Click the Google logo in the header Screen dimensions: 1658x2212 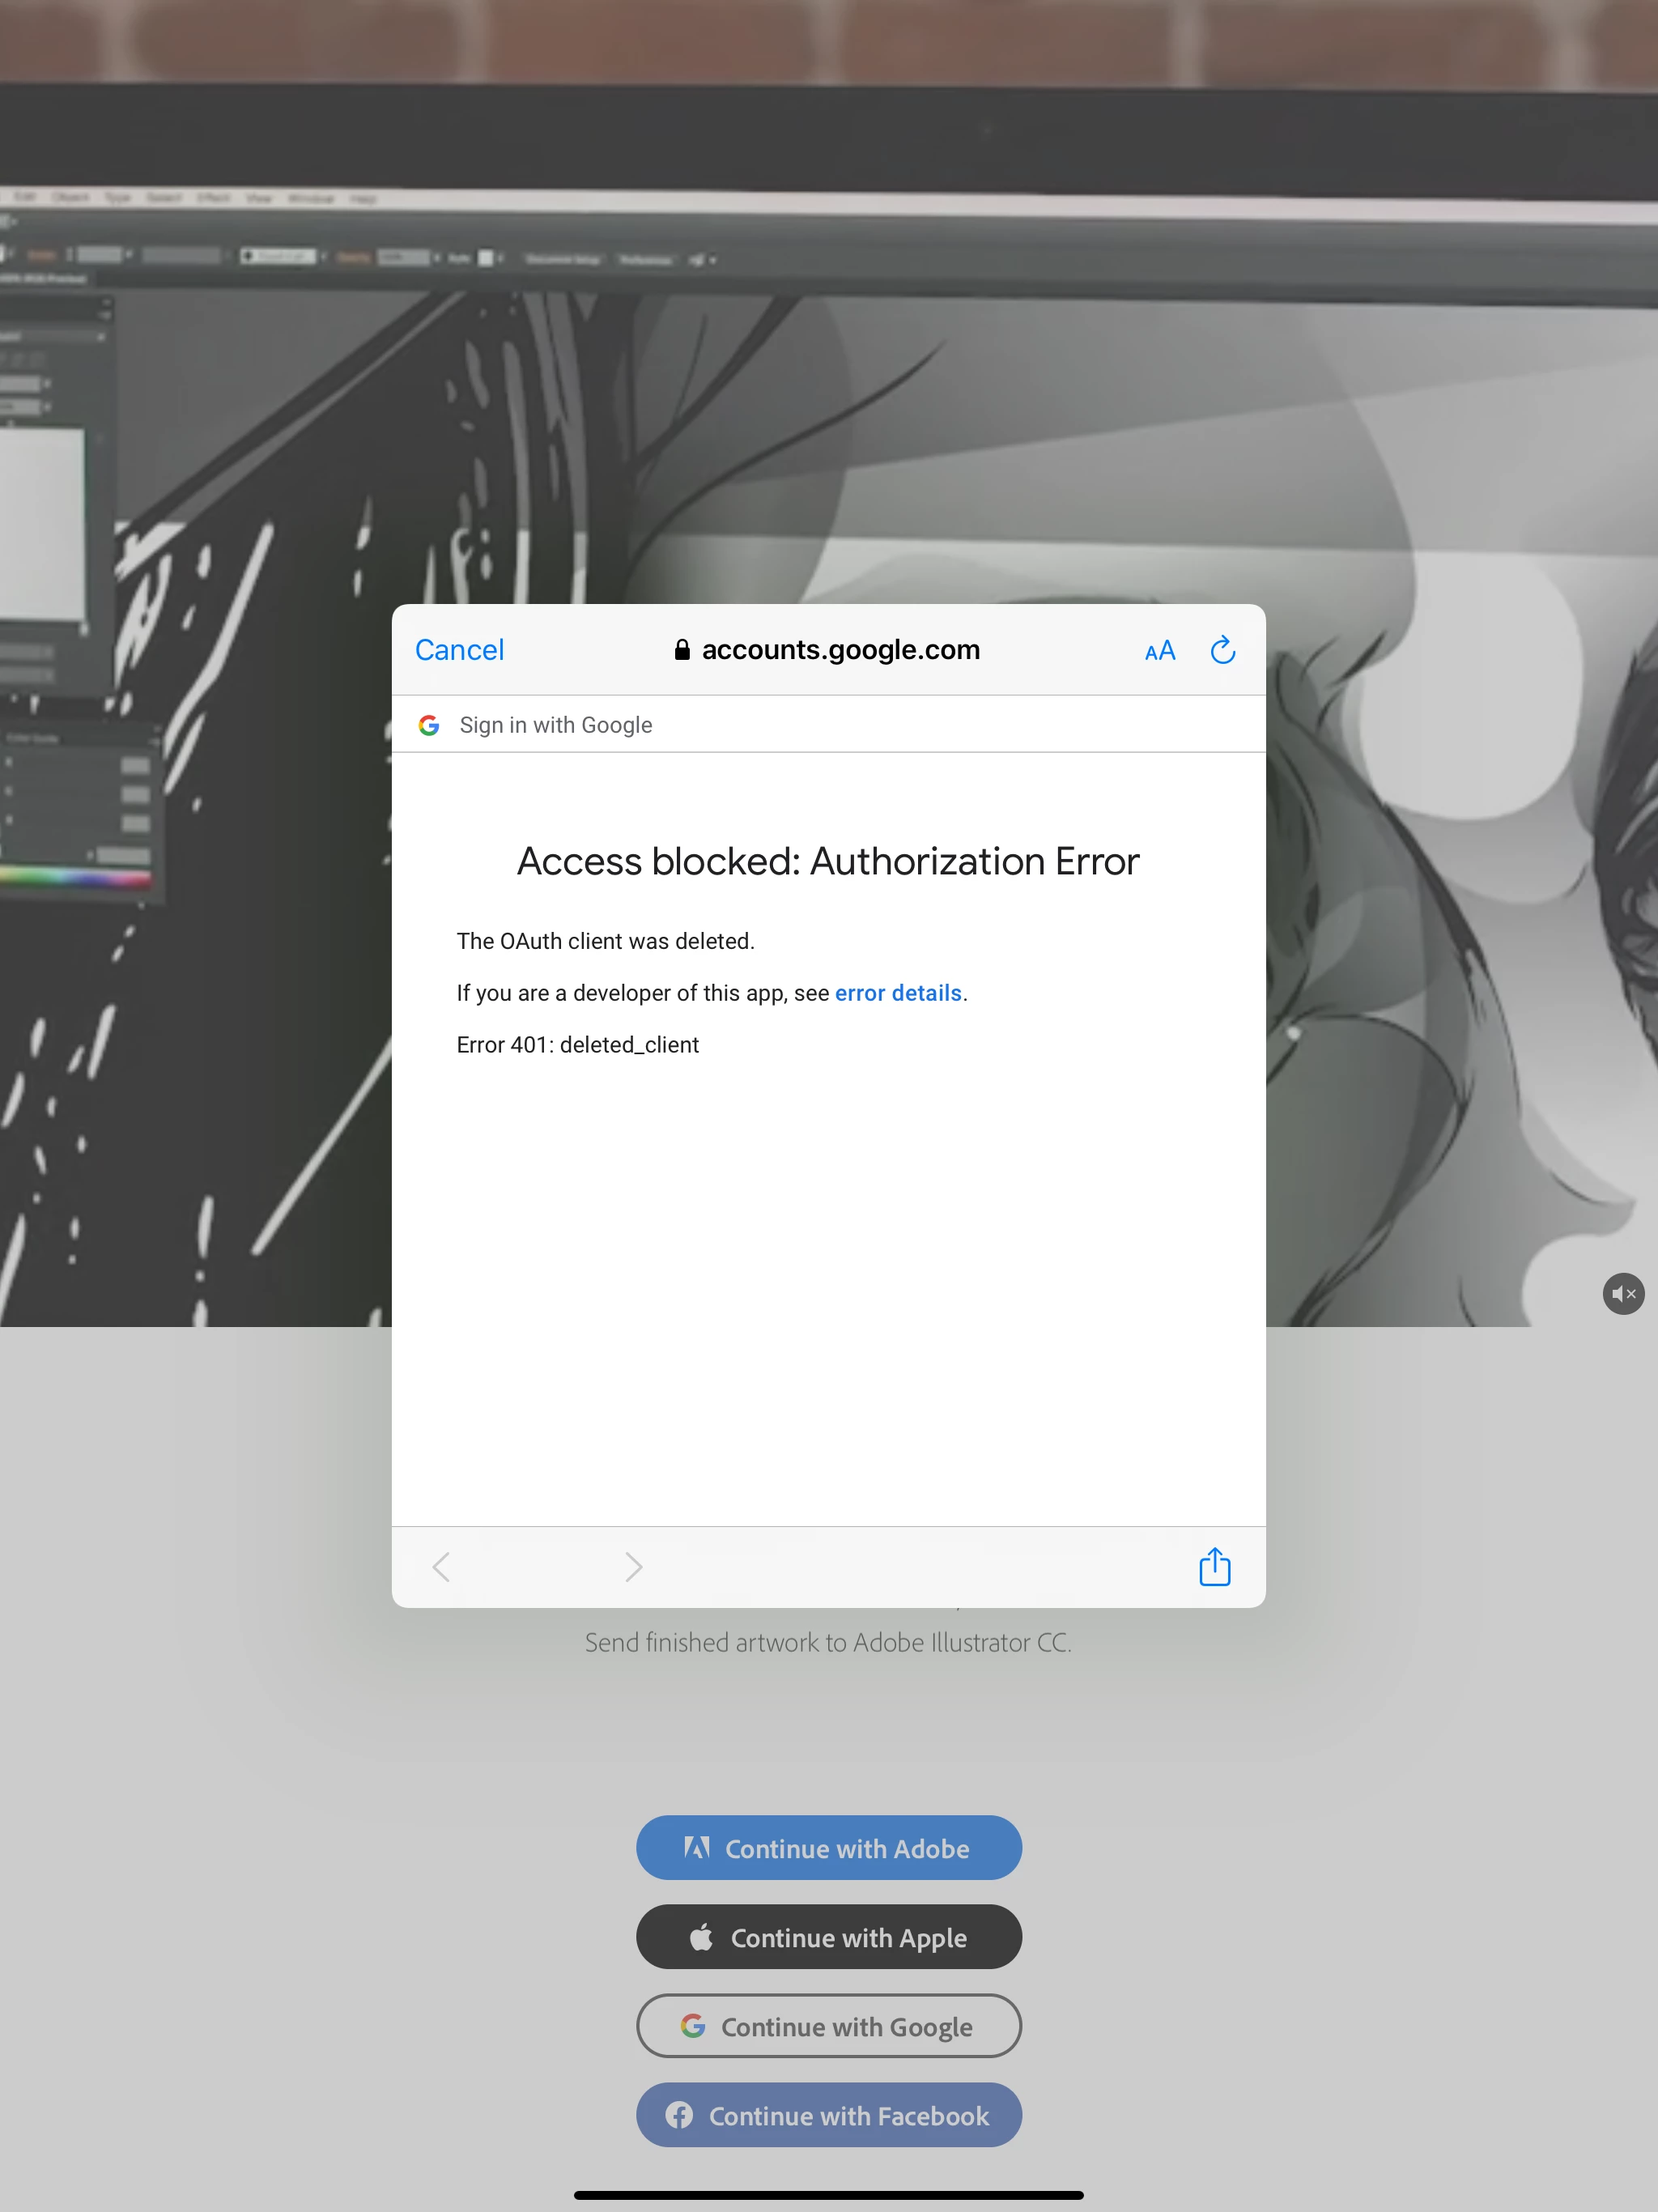point(429,725)
